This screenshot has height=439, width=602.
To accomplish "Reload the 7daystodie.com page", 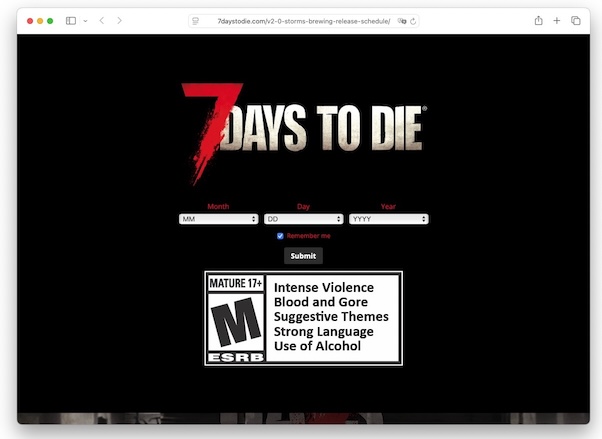I will [412, 20].
